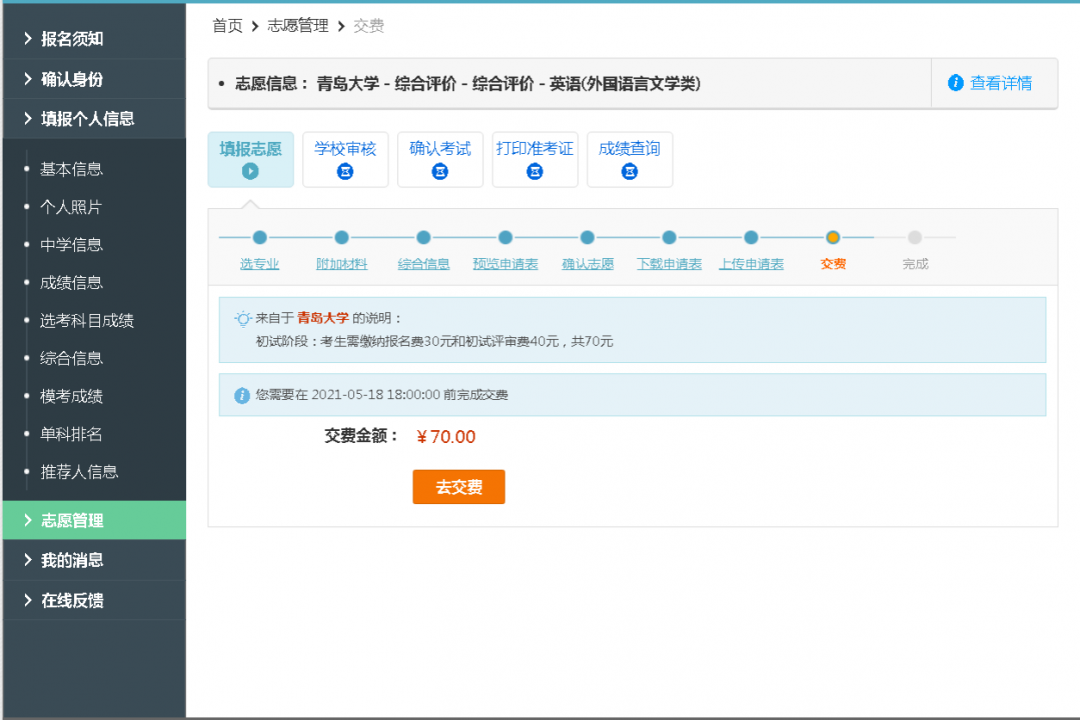Click the orange 交费 step circle
This screenshot has width=1080, height=720.
coord(833,238)
